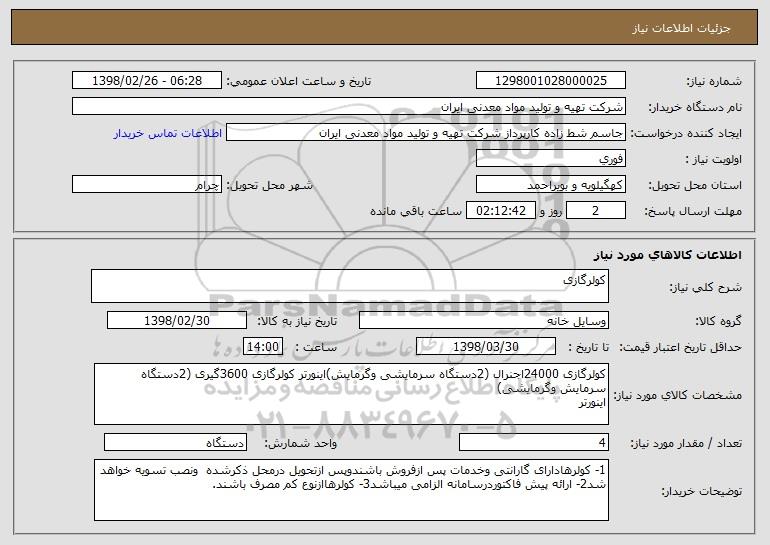The image size is (770, 545).
Task: Click the delivery city field چرام
Action: click(x=147, y=184)
